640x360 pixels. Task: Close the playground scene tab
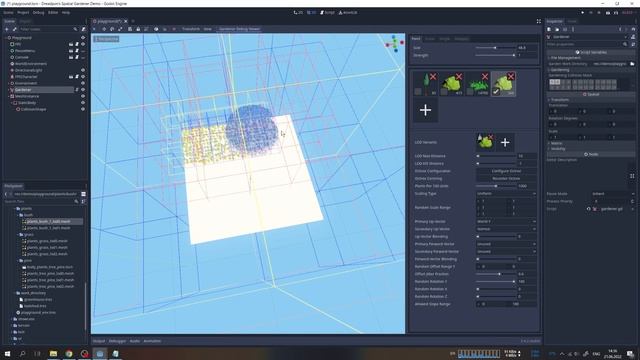126,21
